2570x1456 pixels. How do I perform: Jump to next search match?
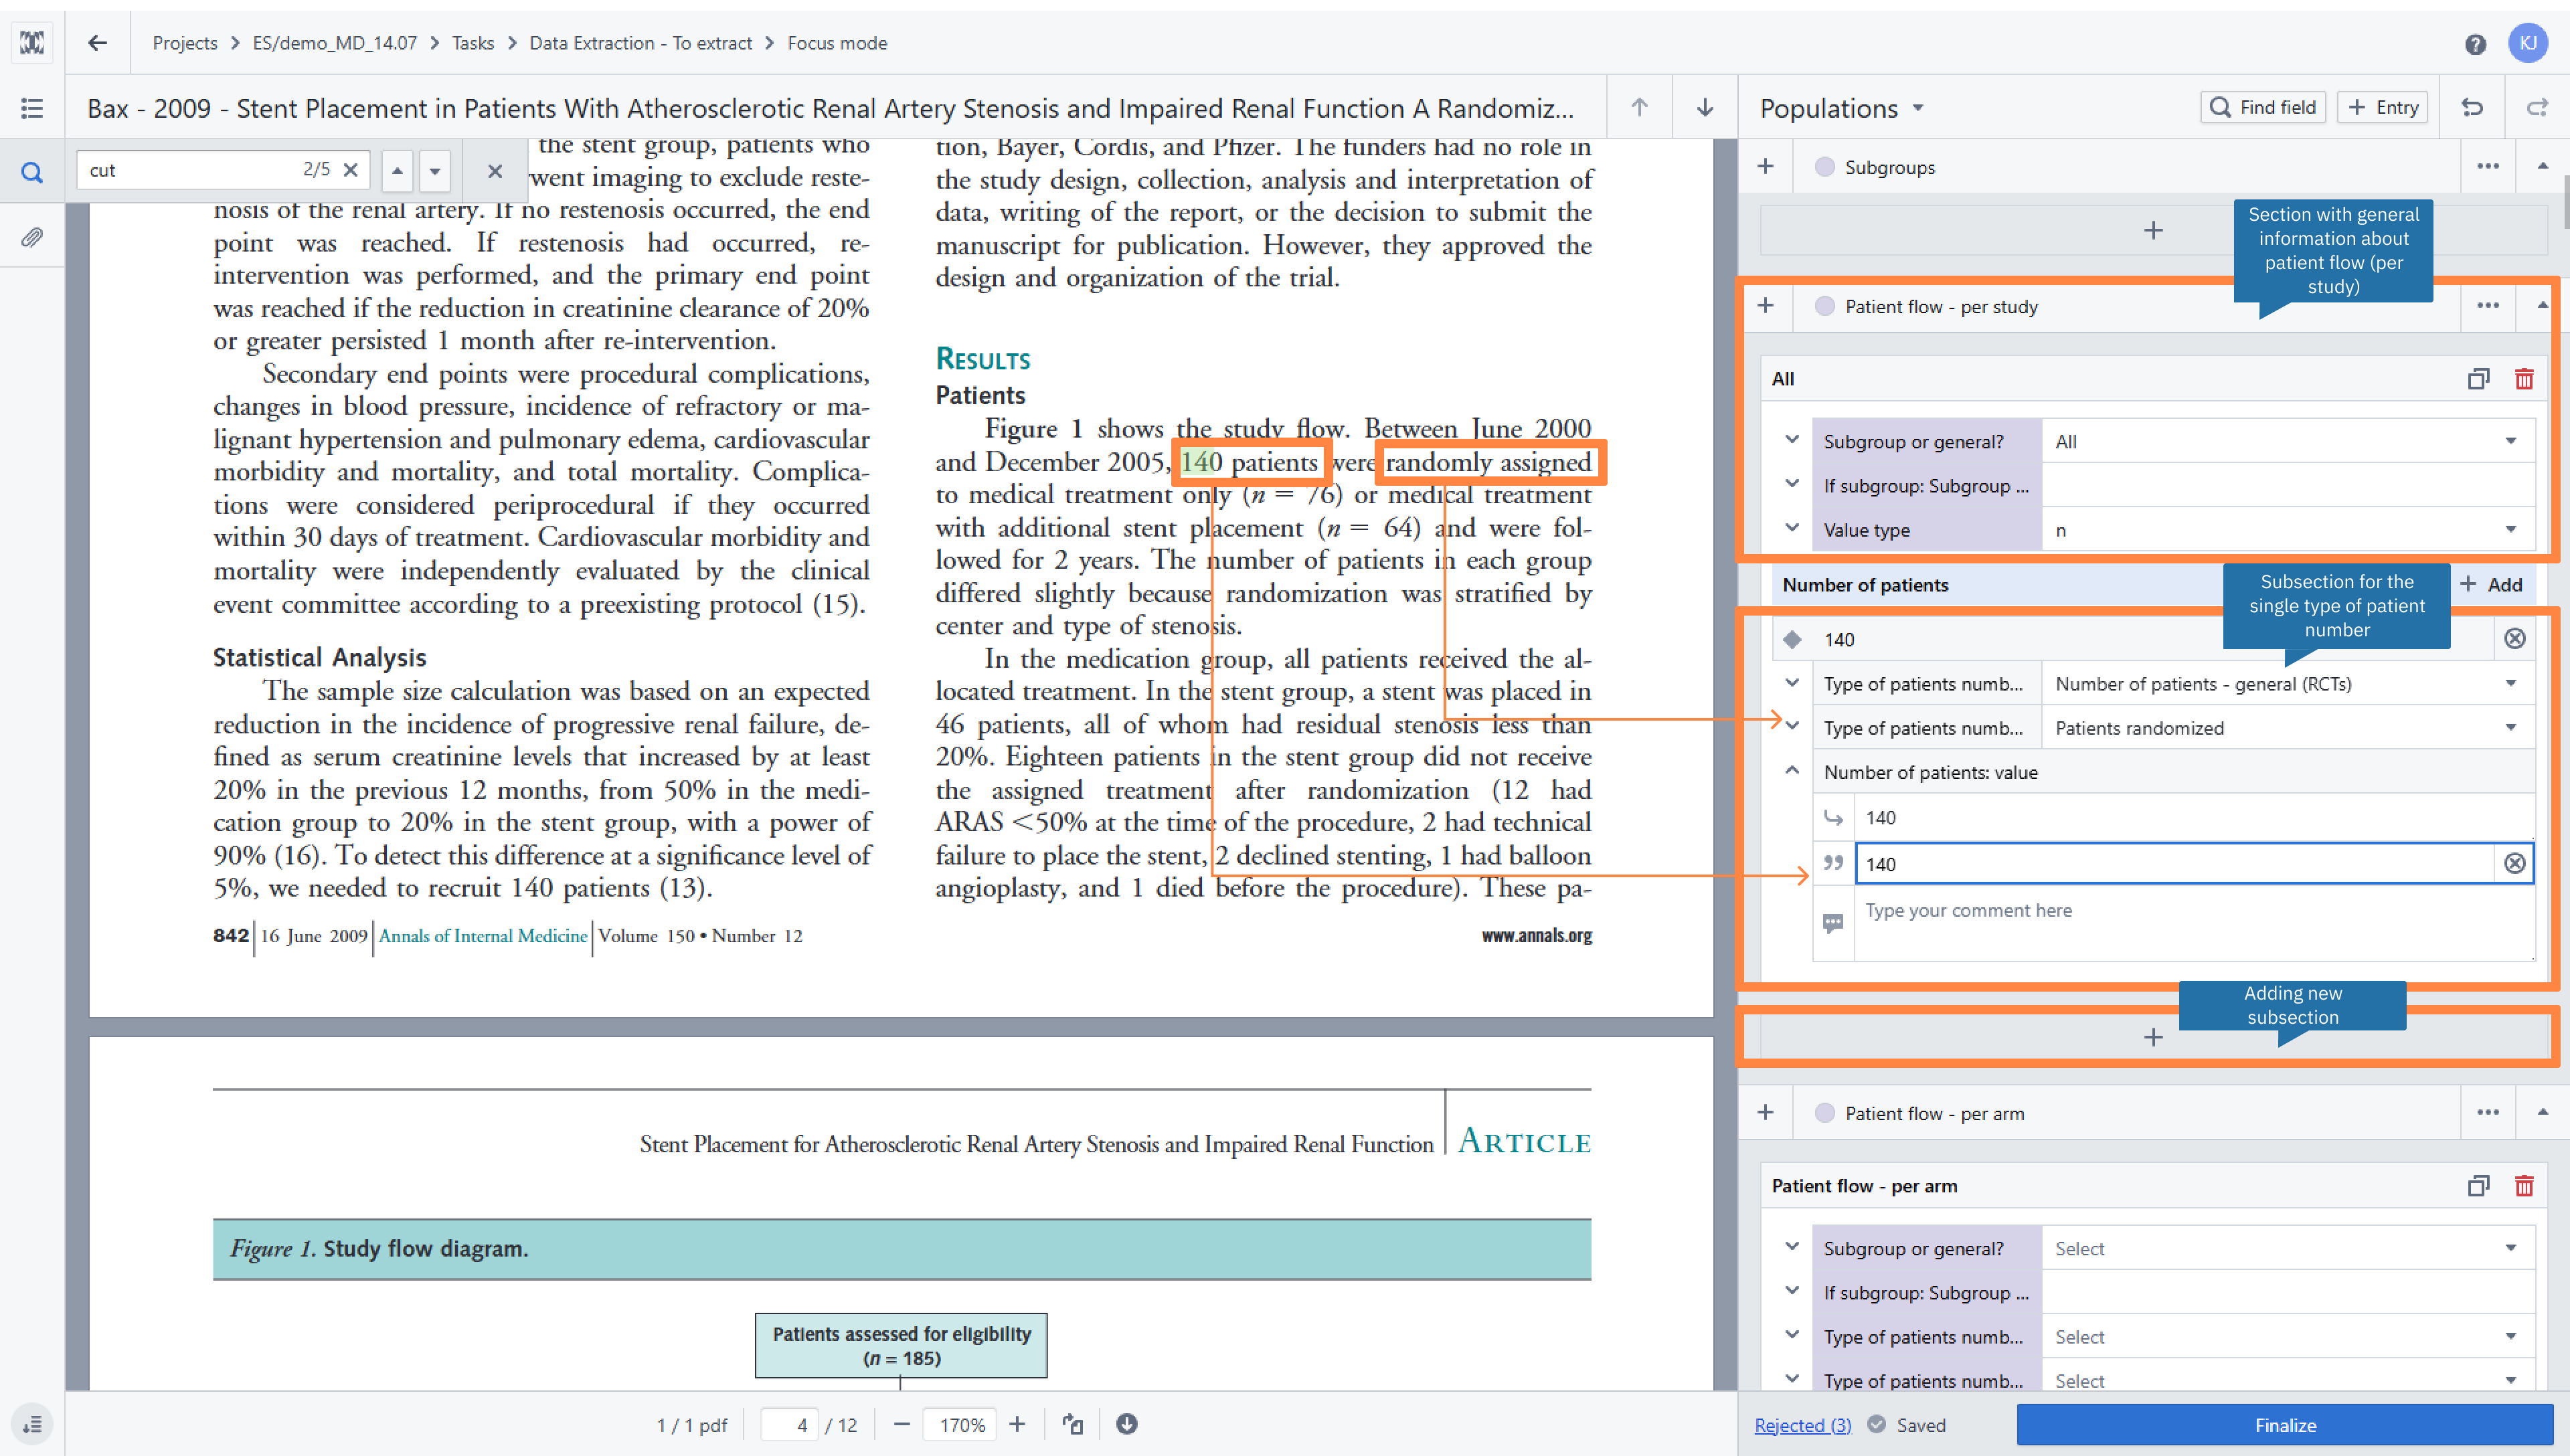435,170
